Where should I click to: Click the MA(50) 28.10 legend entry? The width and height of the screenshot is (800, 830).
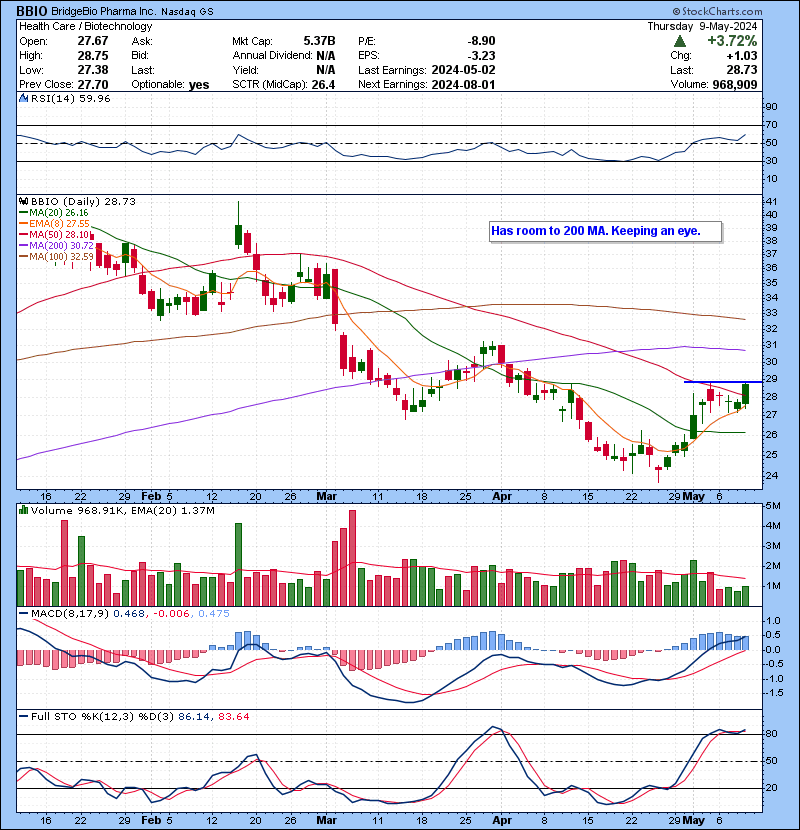click(x=56, y=234)
